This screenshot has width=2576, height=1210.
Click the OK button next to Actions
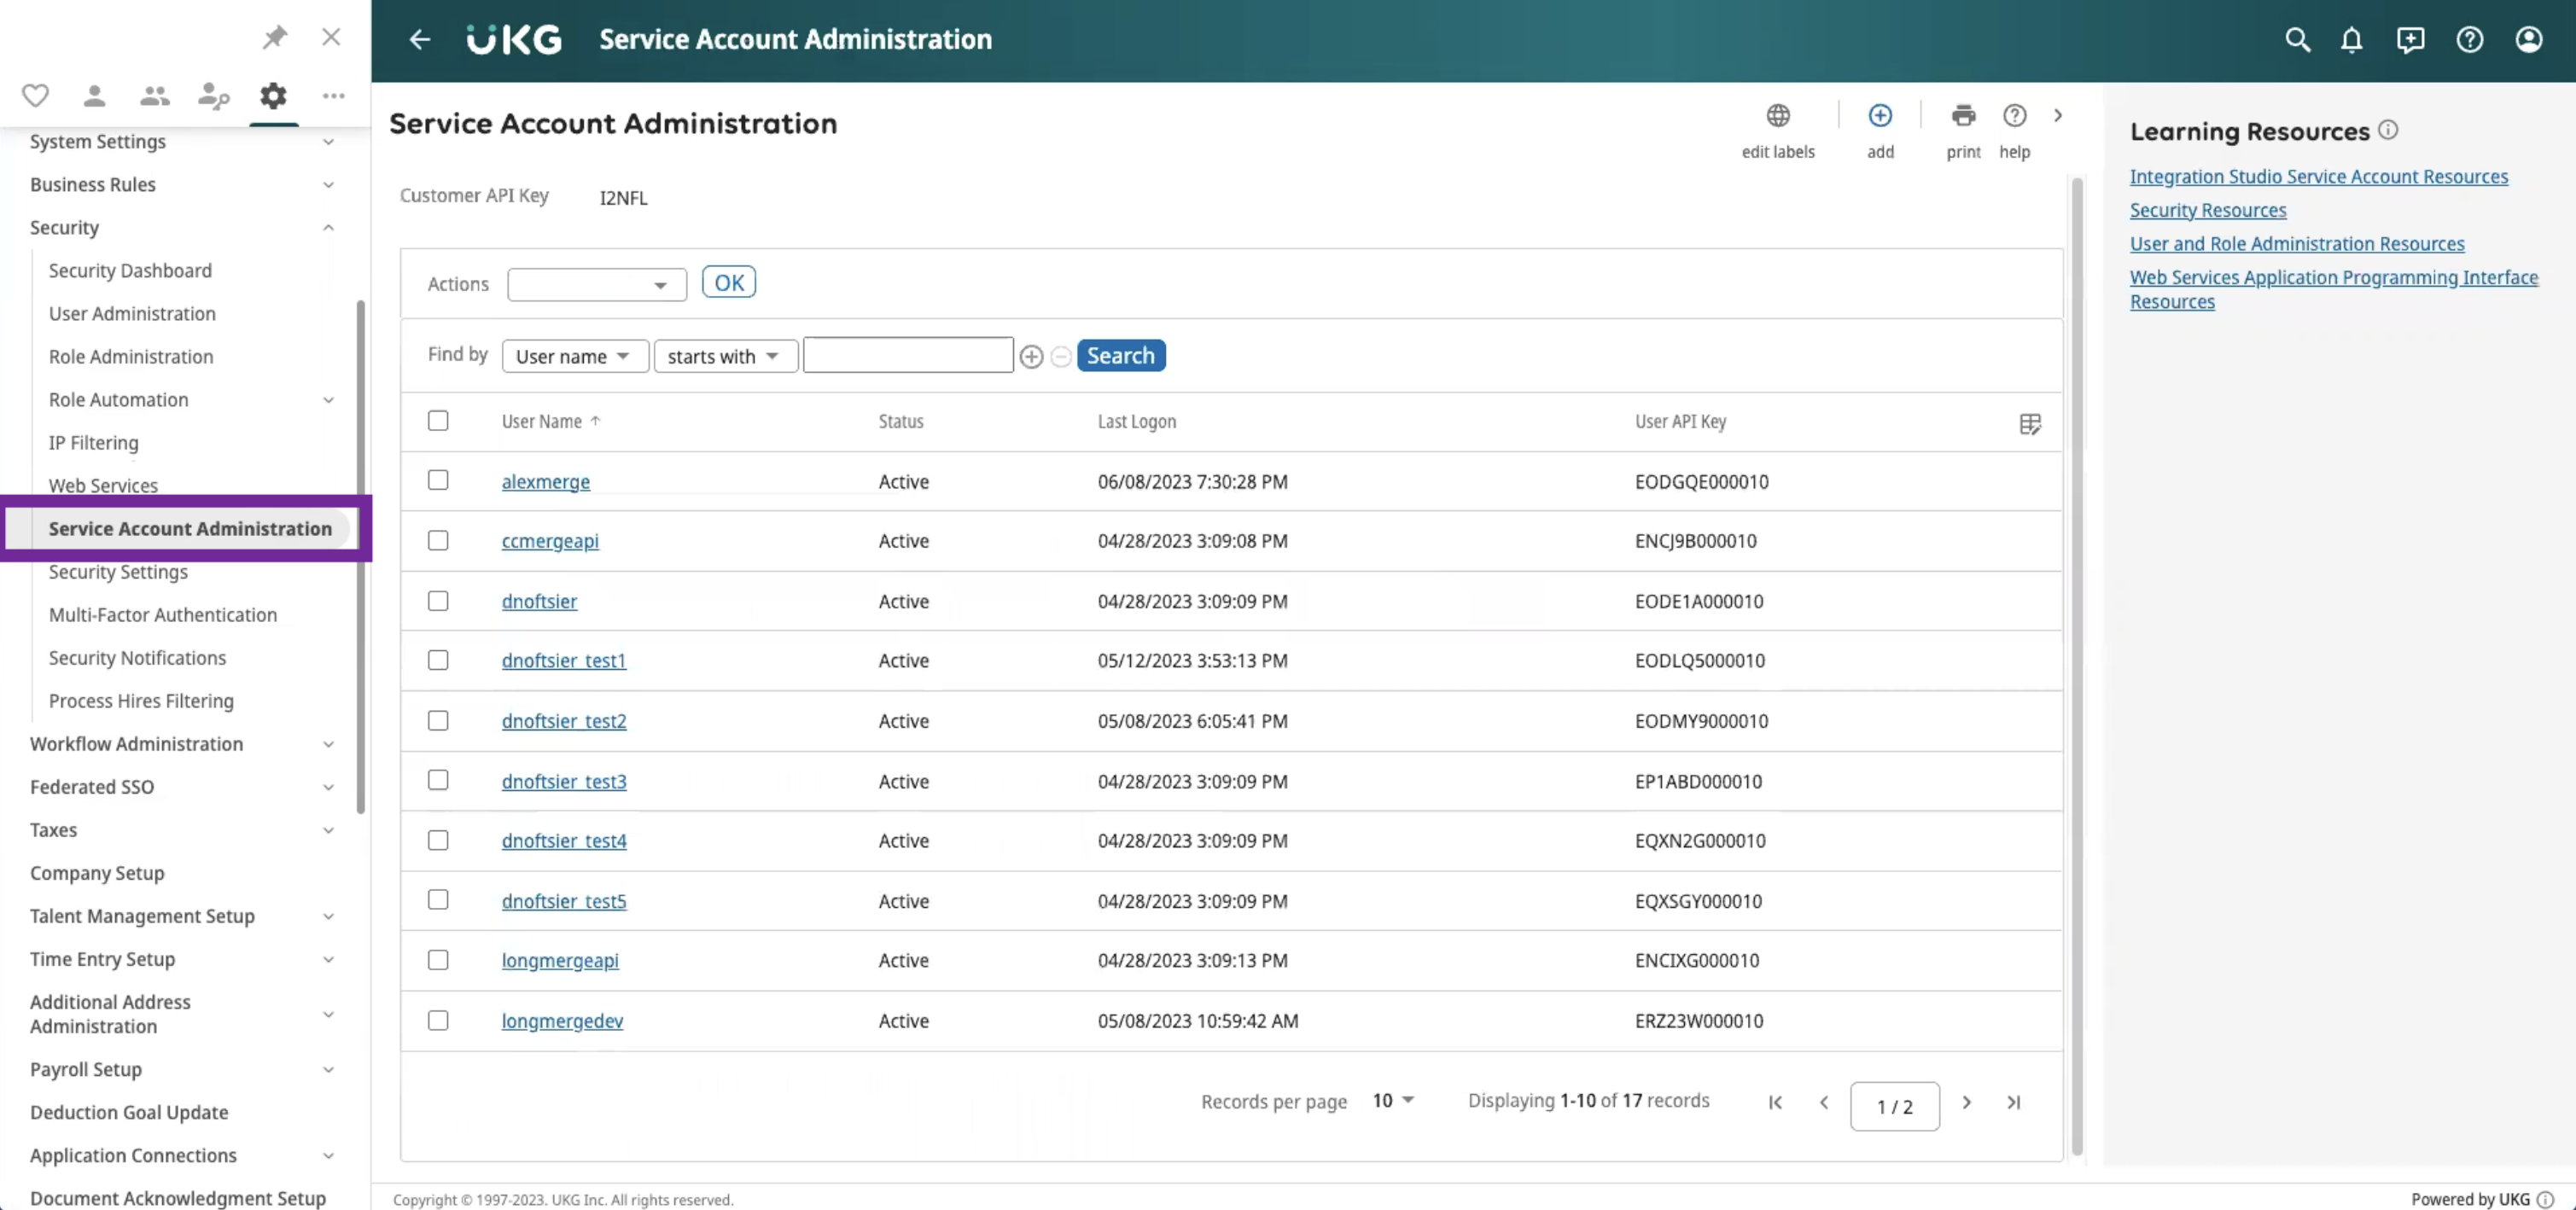click(728, 283)
